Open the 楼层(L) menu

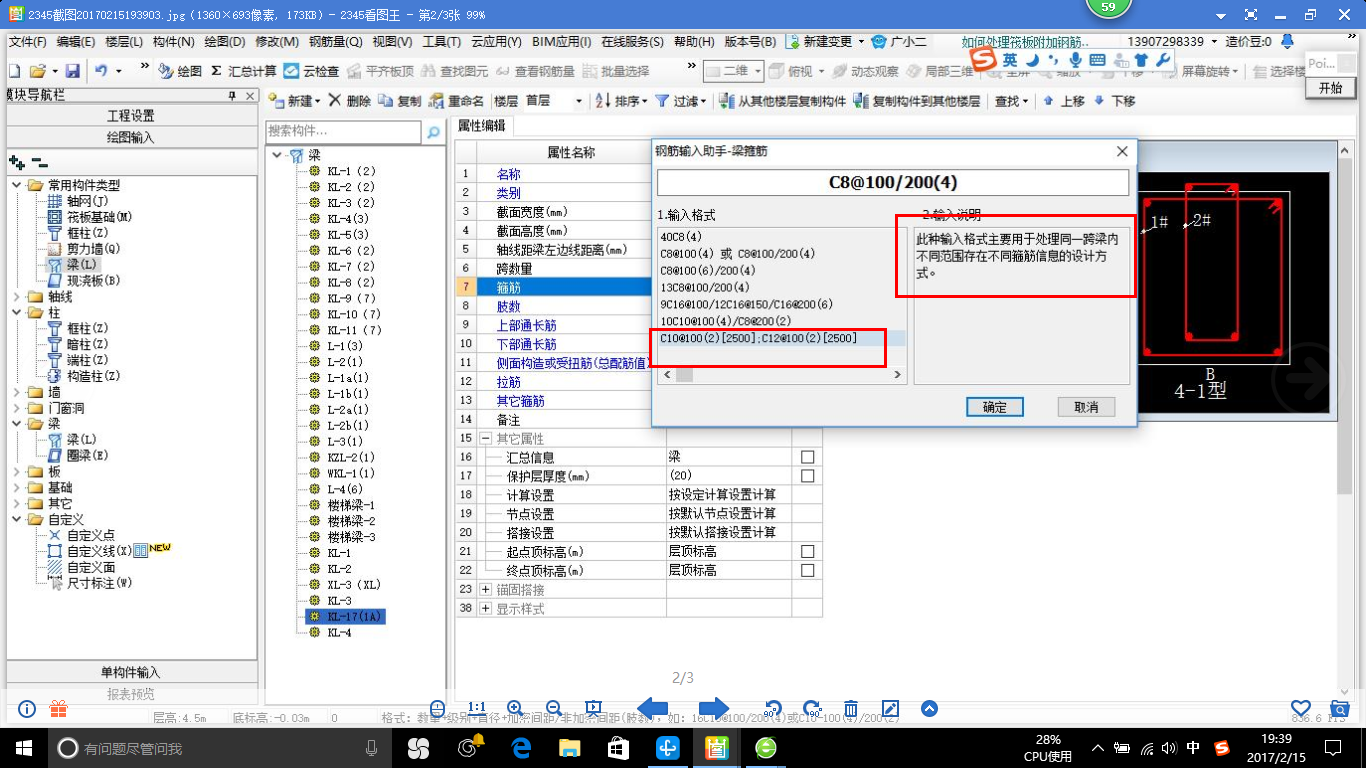(124, 42)
